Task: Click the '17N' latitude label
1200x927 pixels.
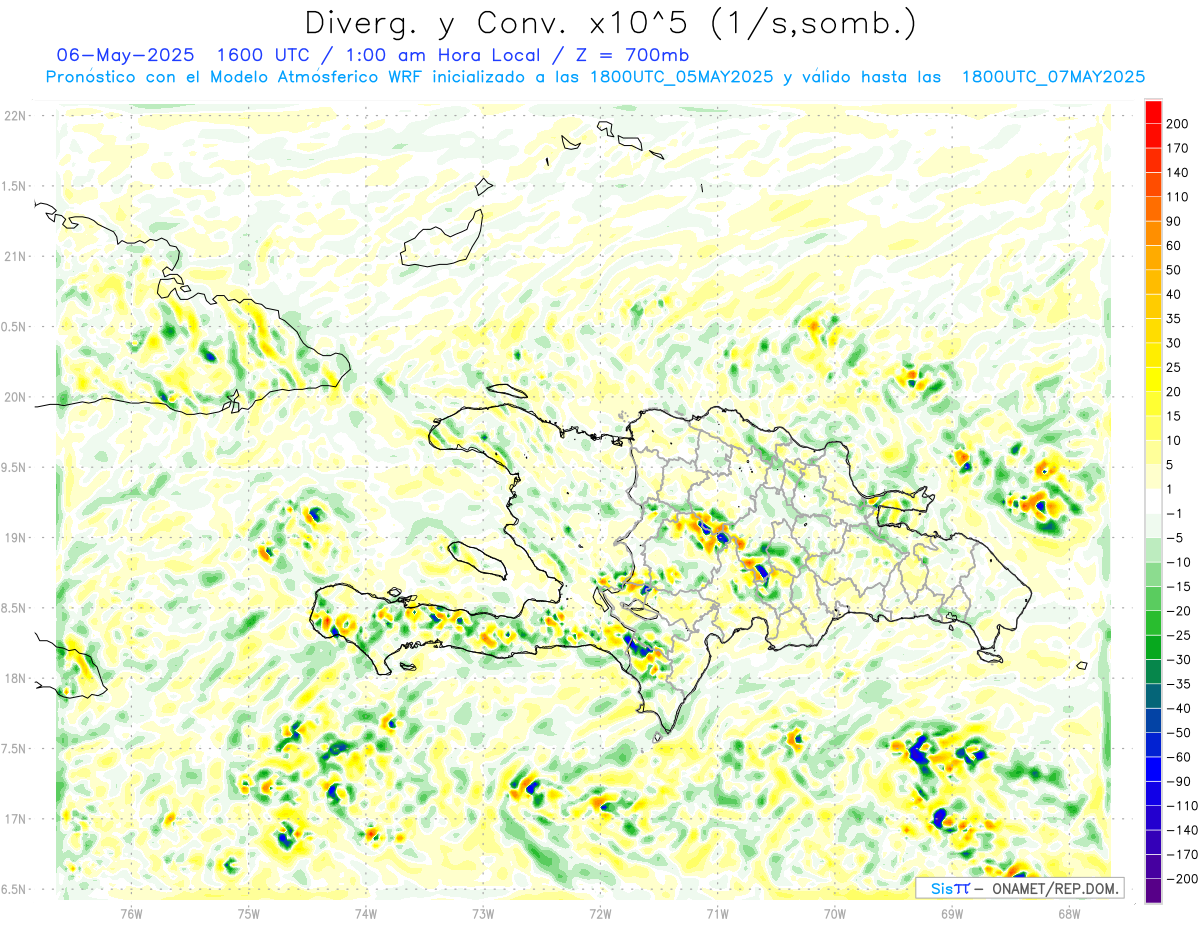Action: pos(14,819)
